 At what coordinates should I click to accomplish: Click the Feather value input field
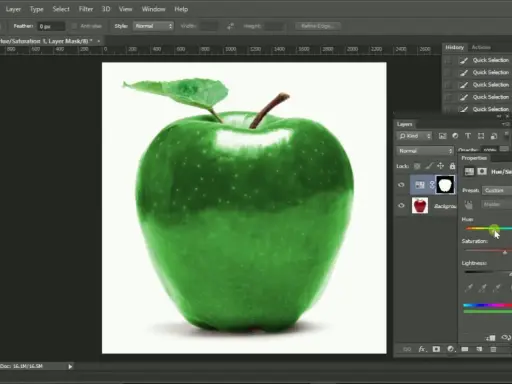[x=51, y=26]
